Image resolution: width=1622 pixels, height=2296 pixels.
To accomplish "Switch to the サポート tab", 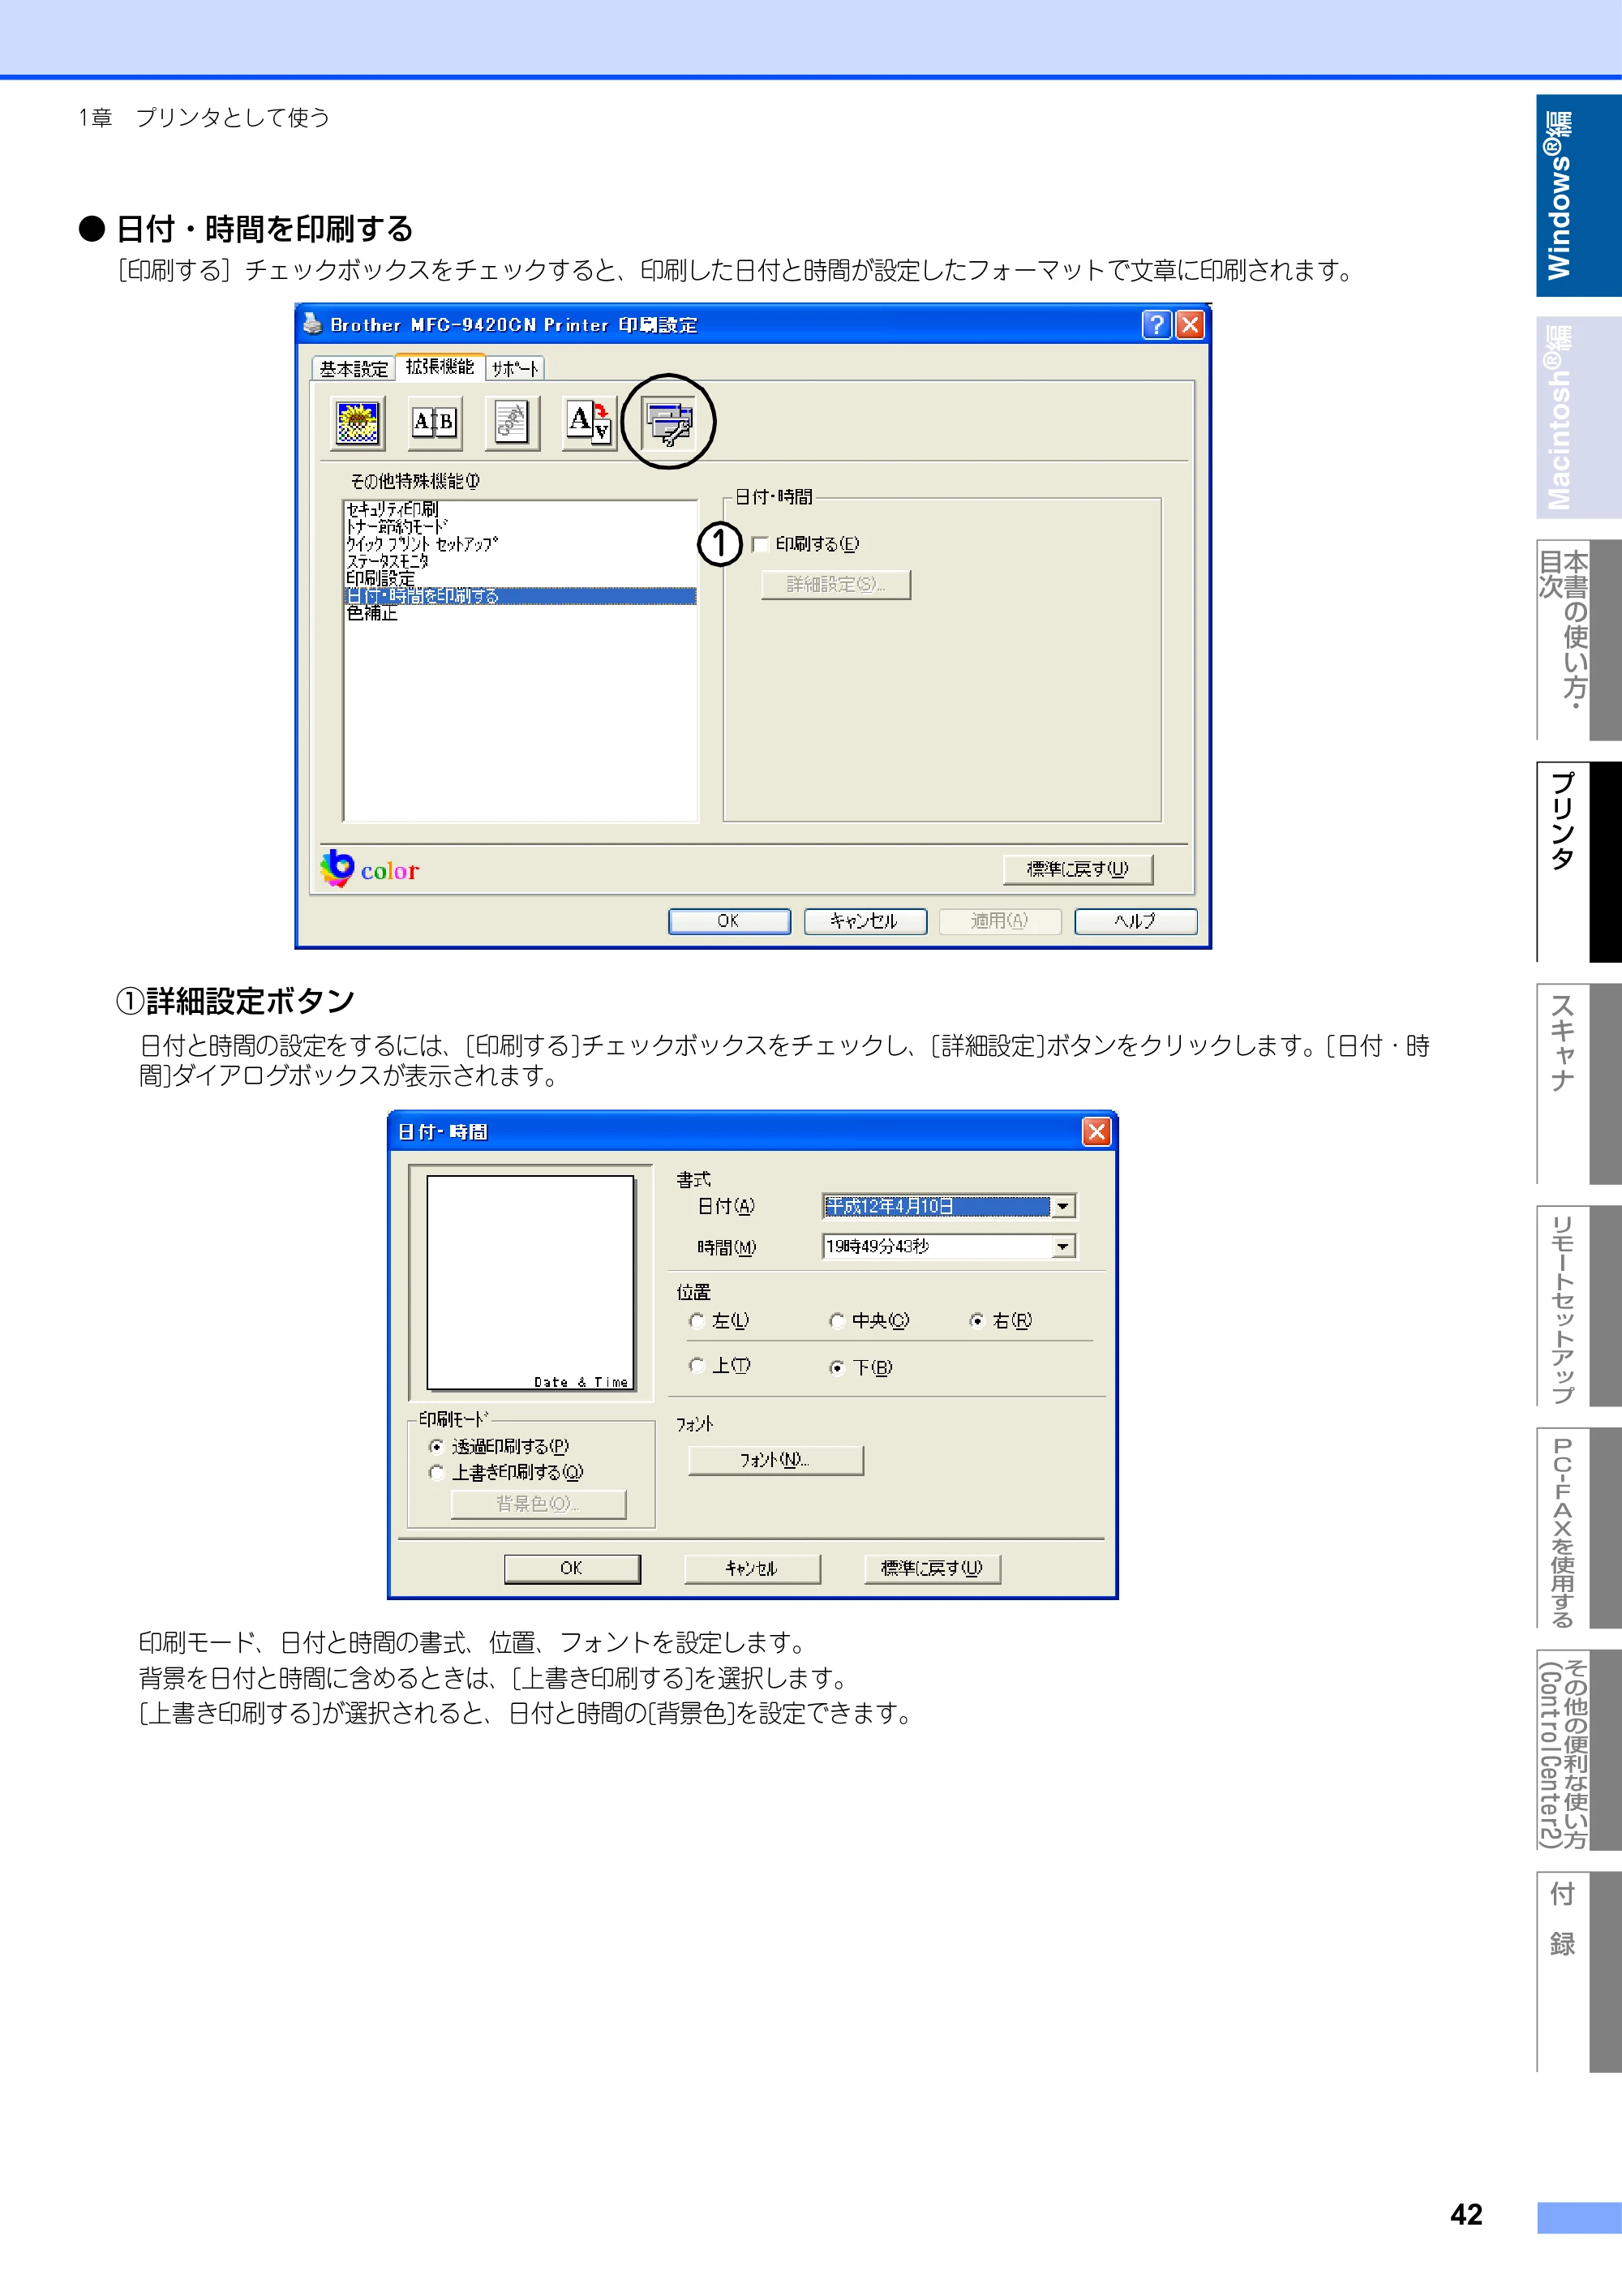I will tap(515, 369).
